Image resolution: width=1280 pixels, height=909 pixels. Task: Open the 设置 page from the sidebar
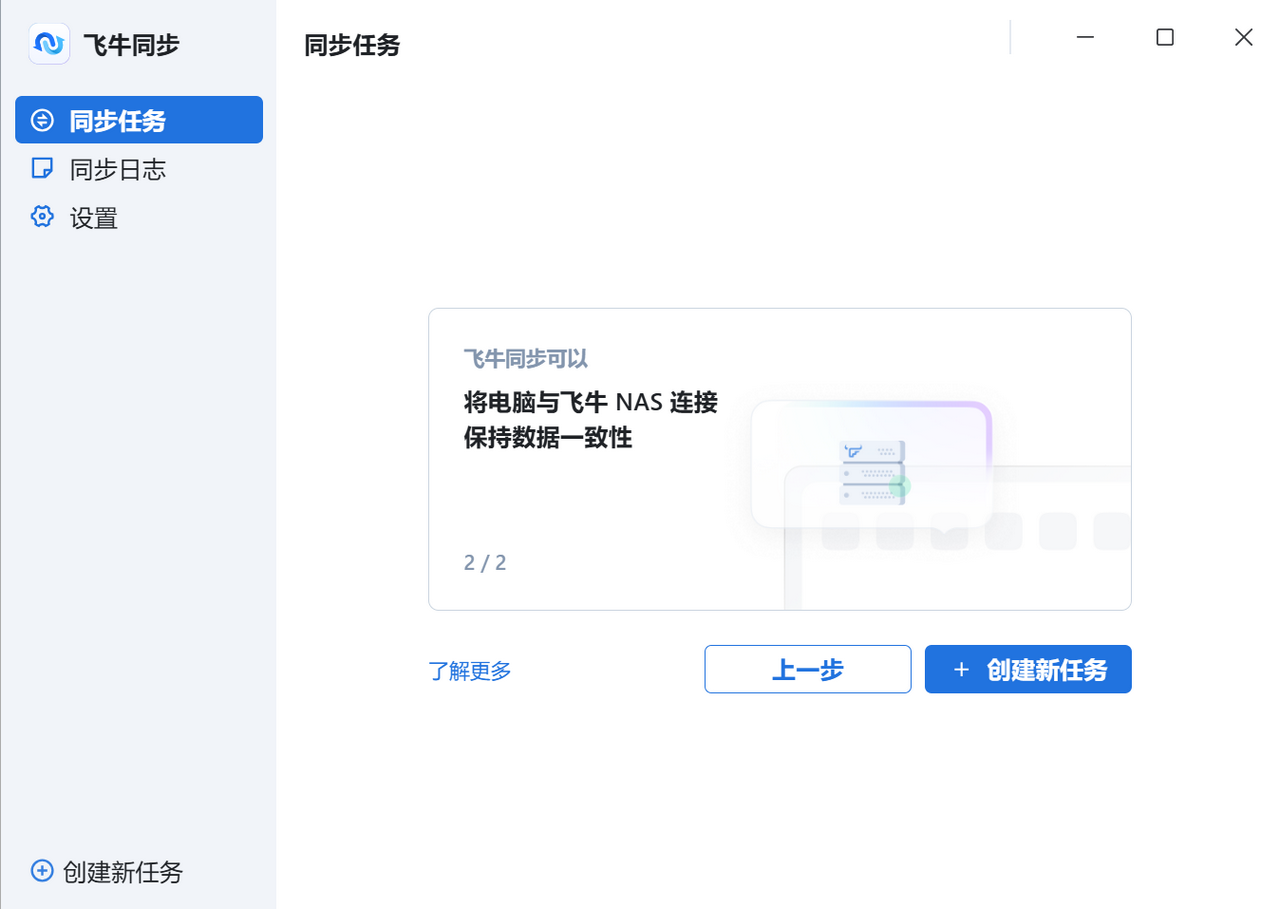[93, 217]
